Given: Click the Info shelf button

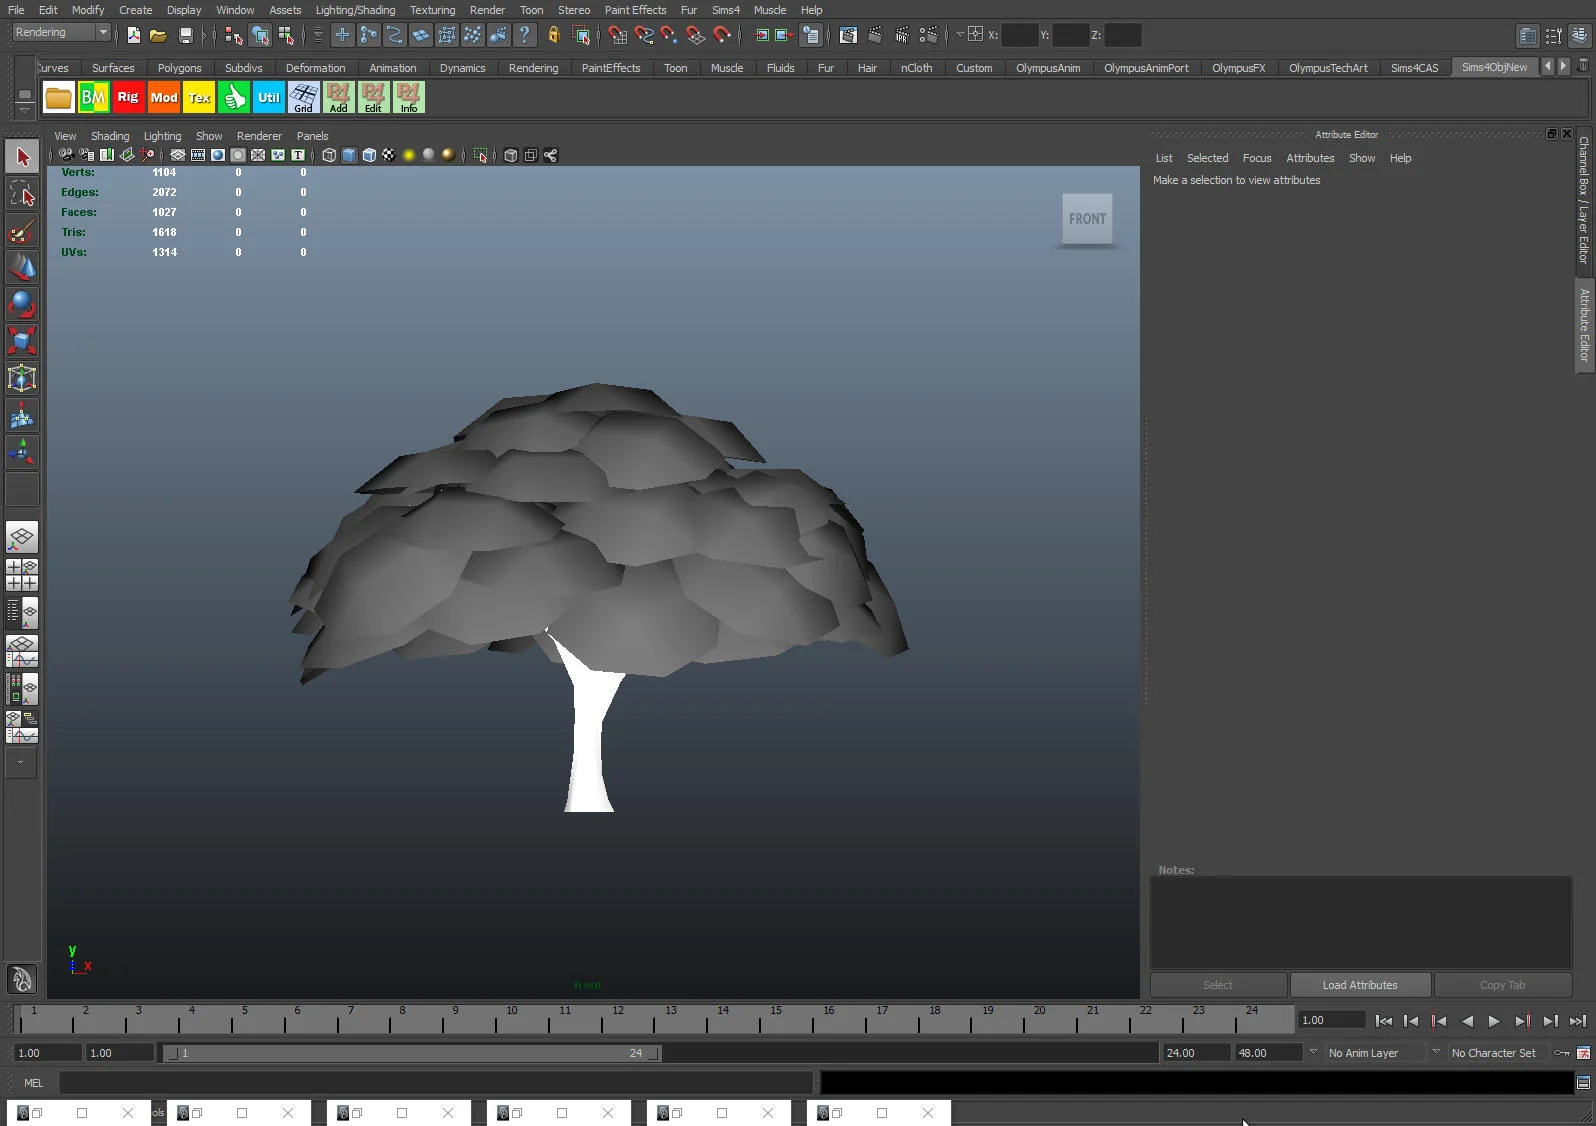Looking at the screenshot, I should pyautogui.click(x=409, y=97).
